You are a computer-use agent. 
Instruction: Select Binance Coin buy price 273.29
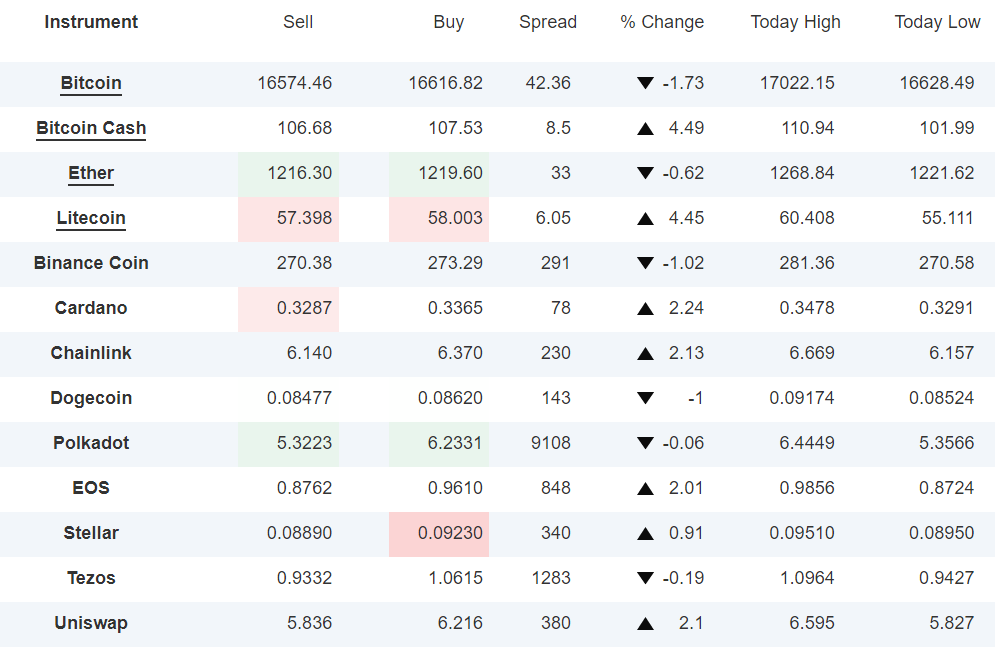(455, 263)
